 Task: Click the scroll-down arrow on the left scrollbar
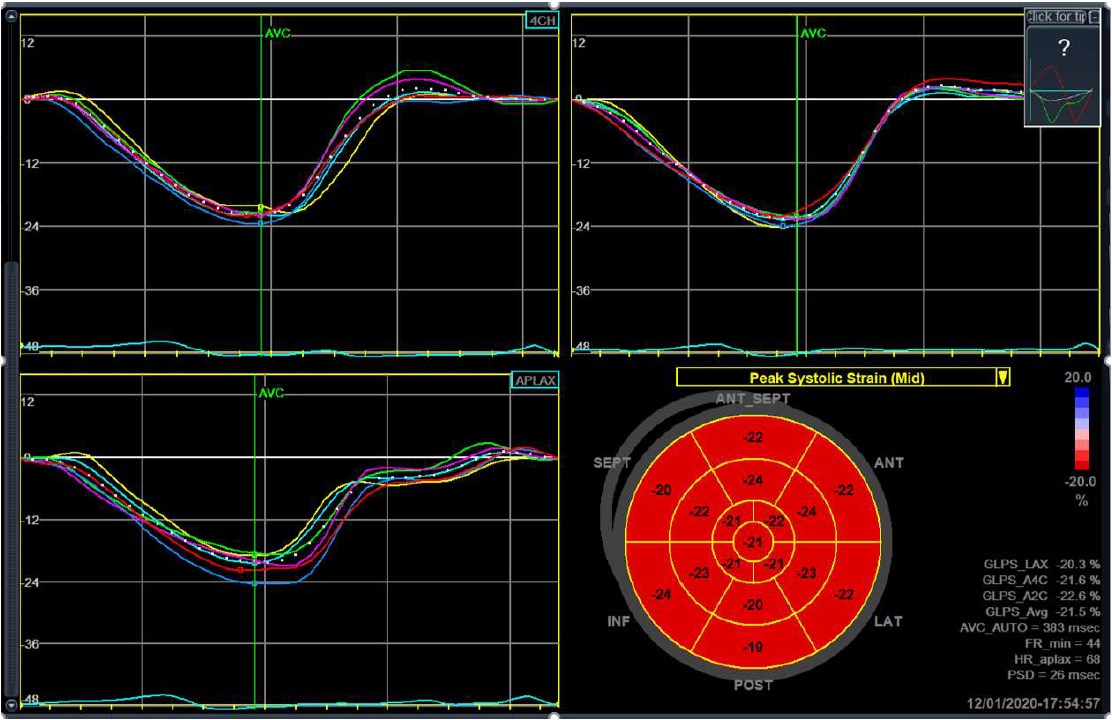point(10,705)
